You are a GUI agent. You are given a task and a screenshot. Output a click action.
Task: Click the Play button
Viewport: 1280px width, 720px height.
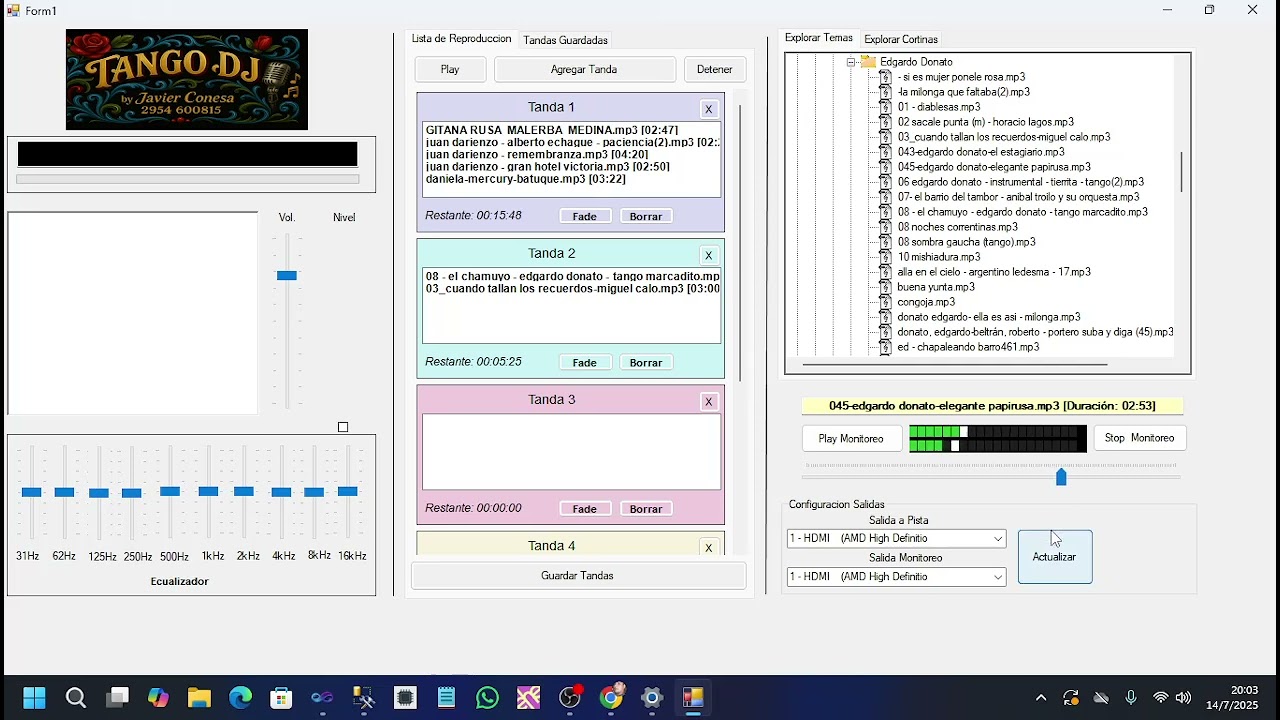click(450, 69)
